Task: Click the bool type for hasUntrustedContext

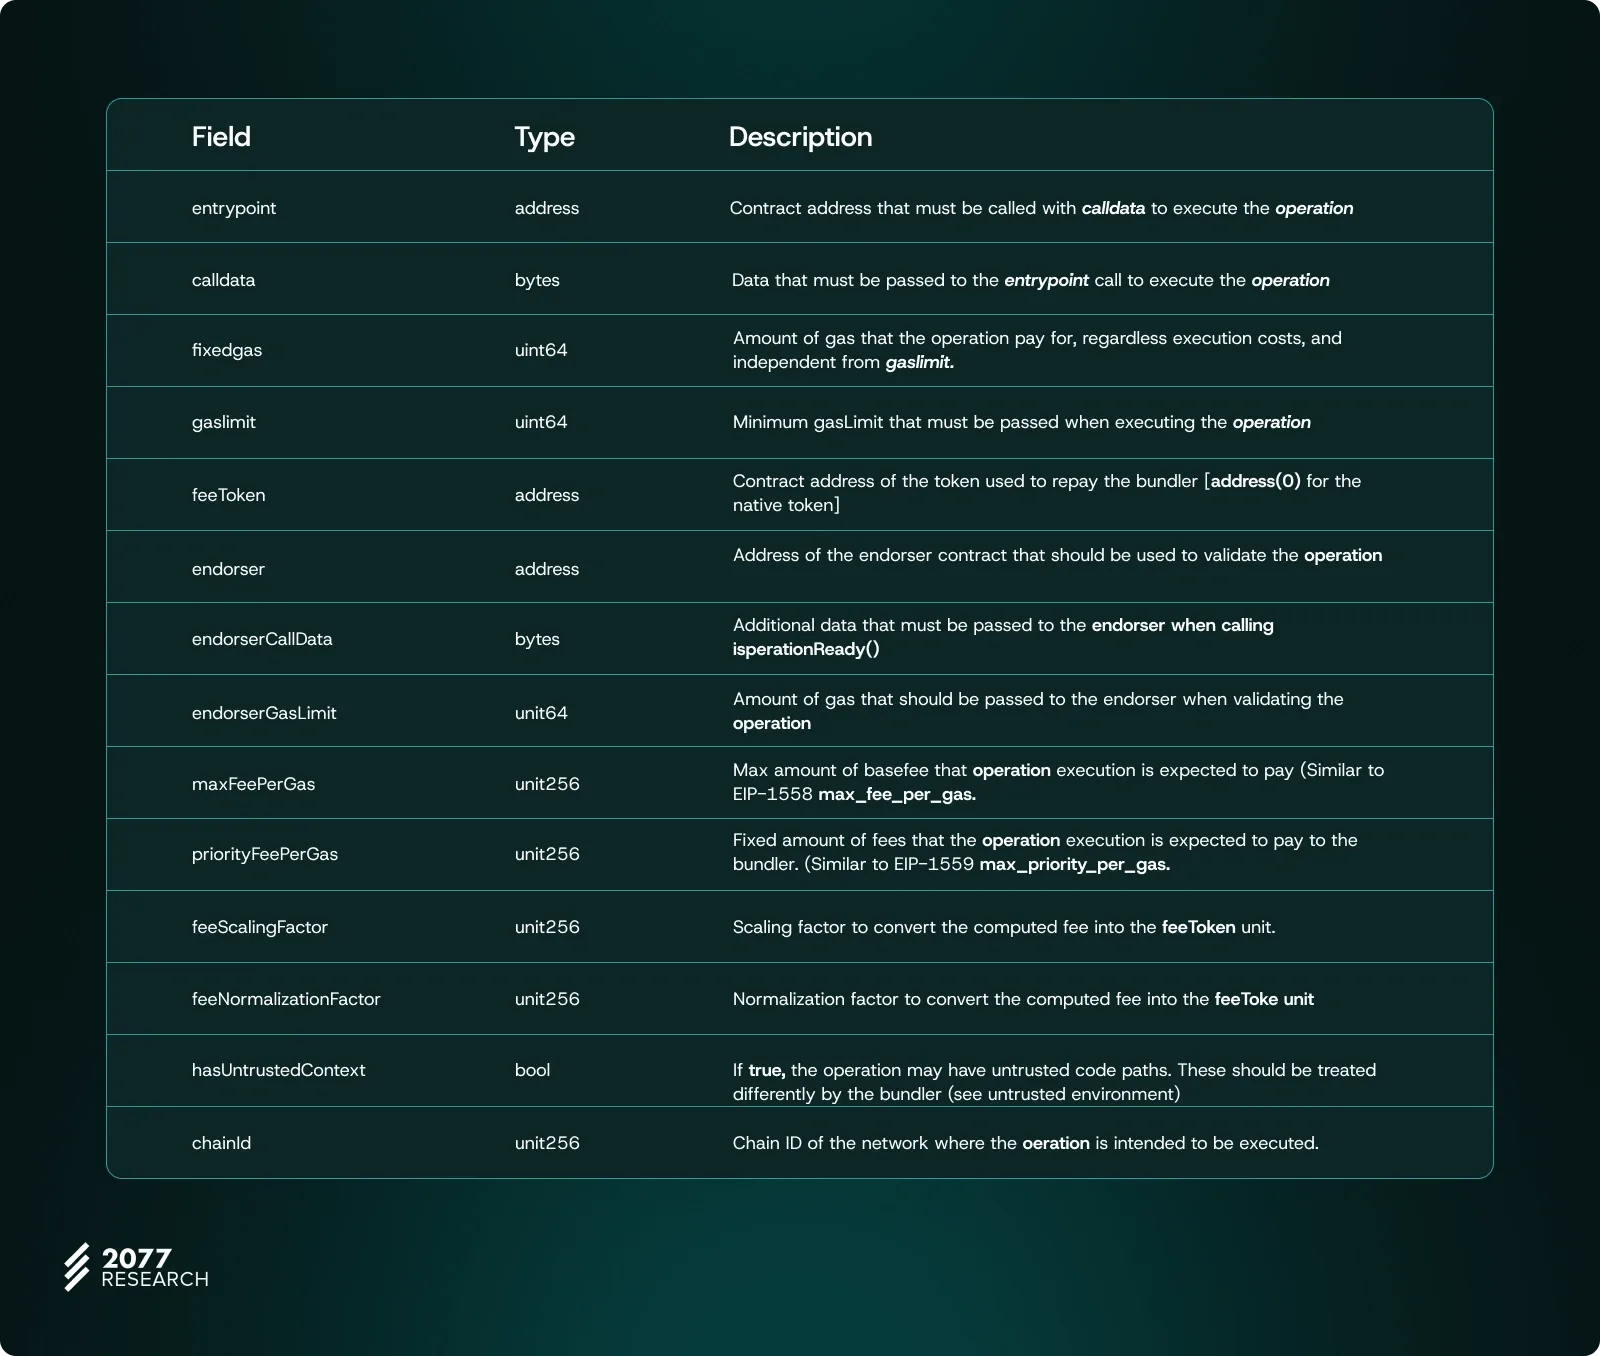Action: (x=532, y=1070)
